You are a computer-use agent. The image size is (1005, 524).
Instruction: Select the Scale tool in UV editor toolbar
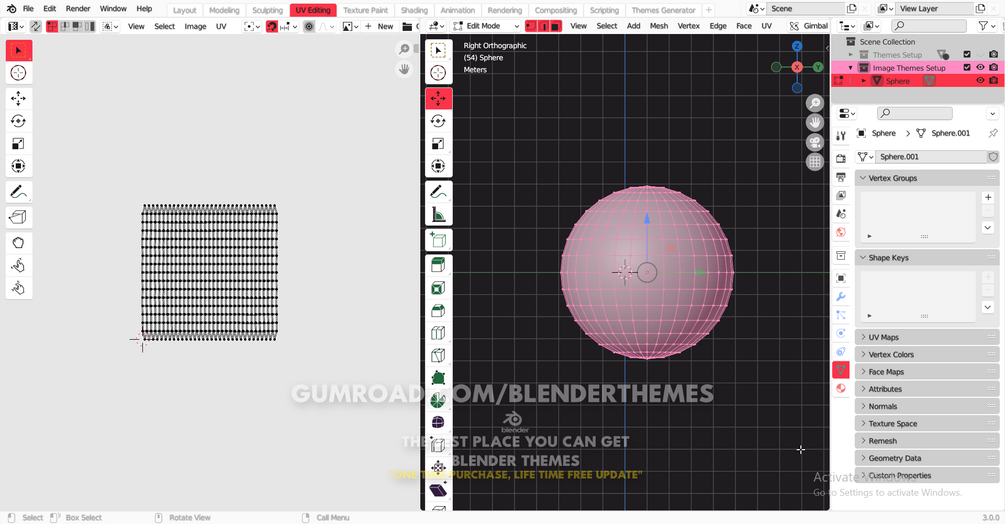coord(19,143)
